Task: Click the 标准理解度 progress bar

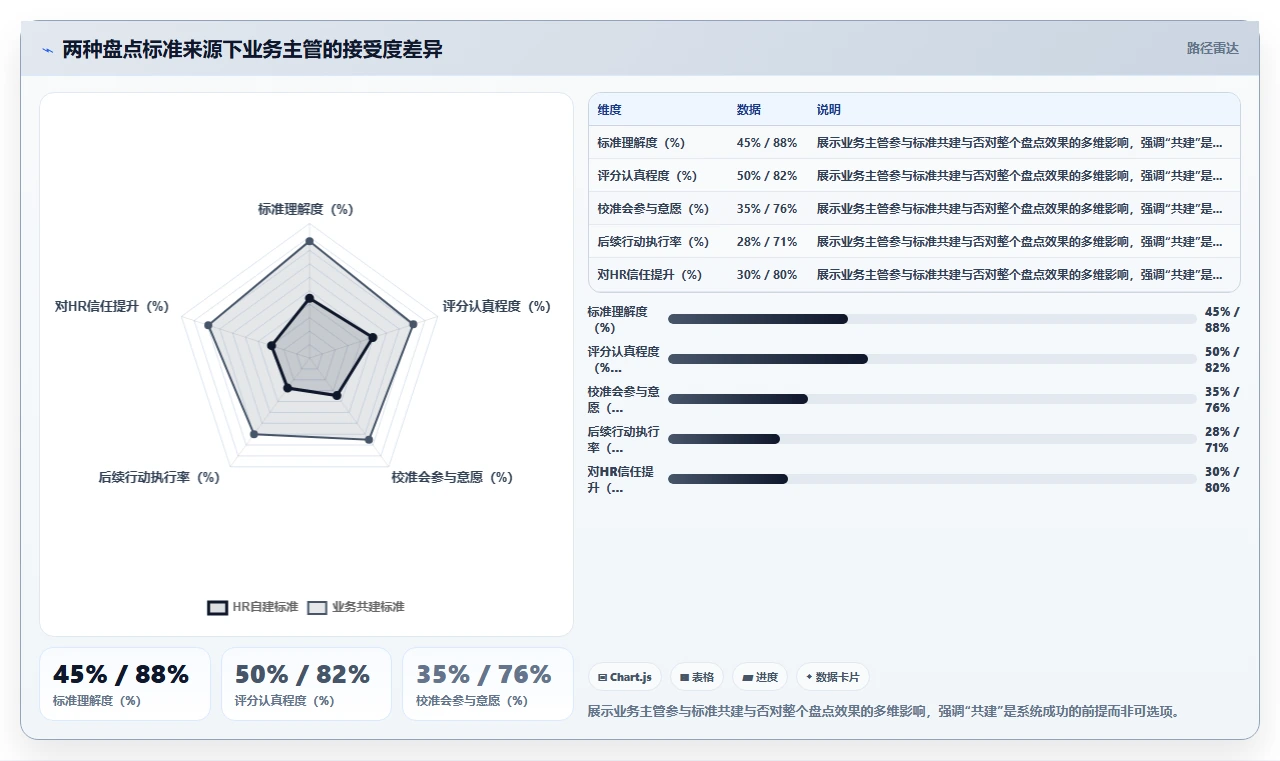Action: [932, 319]
